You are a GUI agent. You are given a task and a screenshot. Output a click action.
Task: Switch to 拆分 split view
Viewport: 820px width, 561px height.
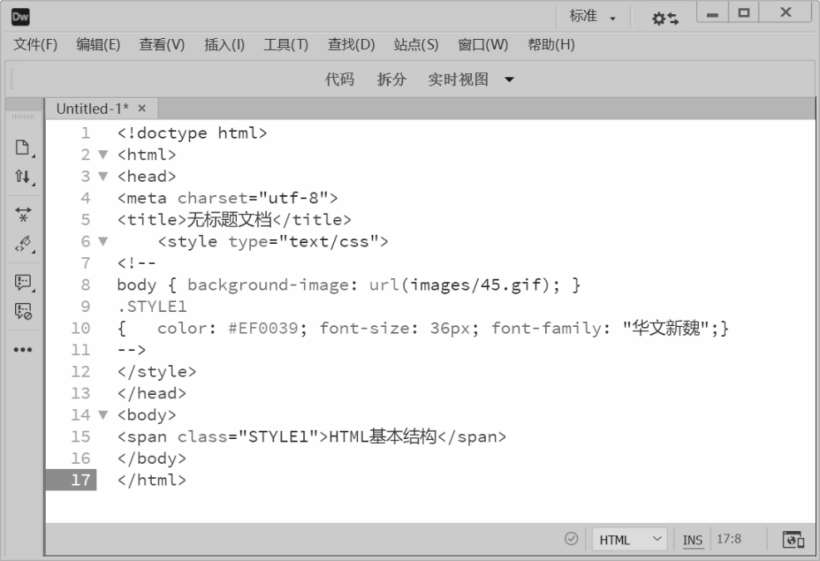click(391, 80)
